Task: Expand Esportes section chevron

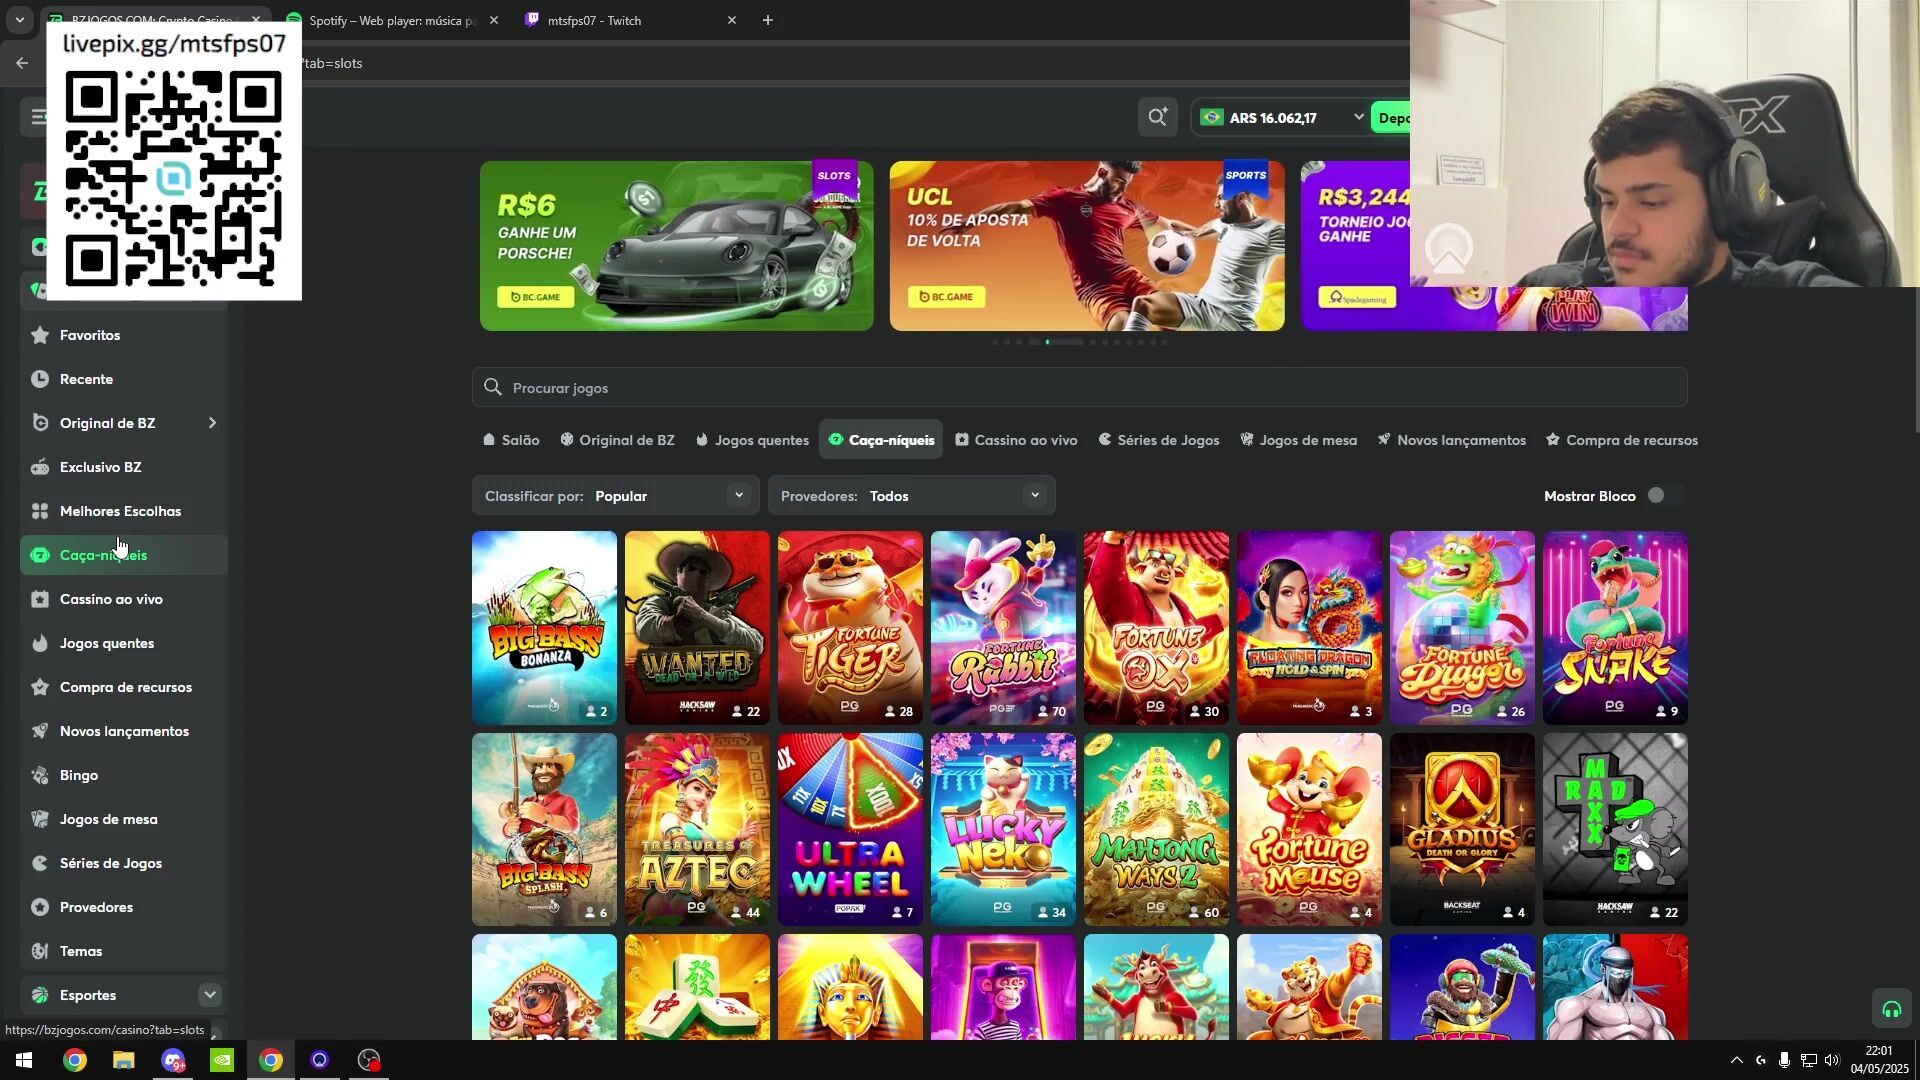Action: pos(210,995)
